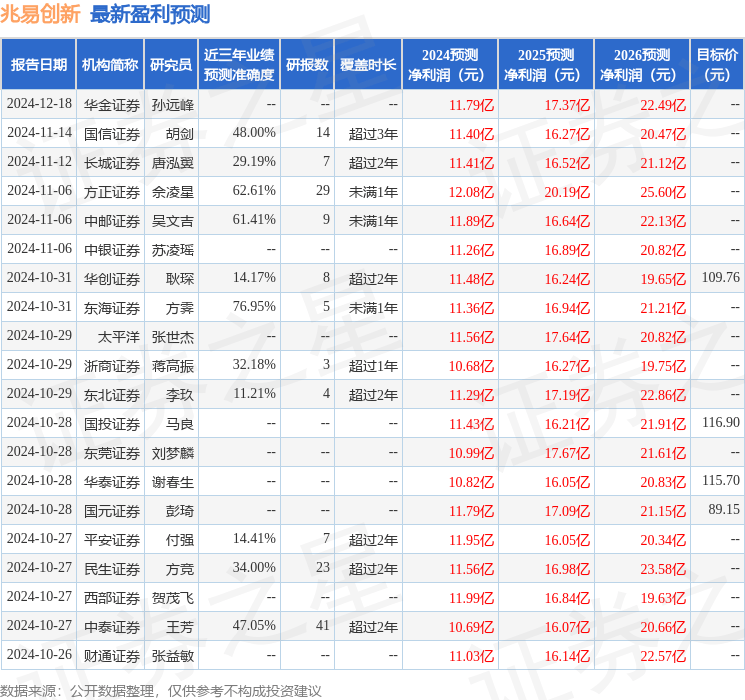Screen dimensions: 745x700
Task: Click the 10.99亿 profit forecast
Action: click(x=471, y=453)
